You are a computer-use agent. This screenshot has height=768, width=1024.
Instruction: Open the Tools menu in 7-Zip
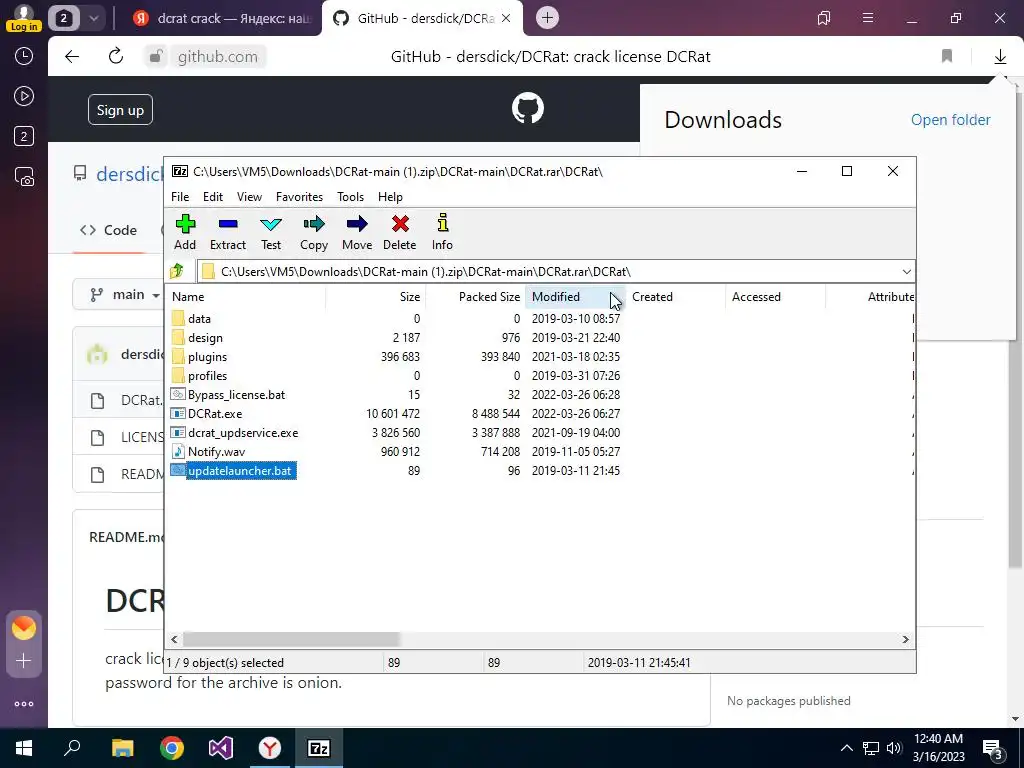(350, 197)
